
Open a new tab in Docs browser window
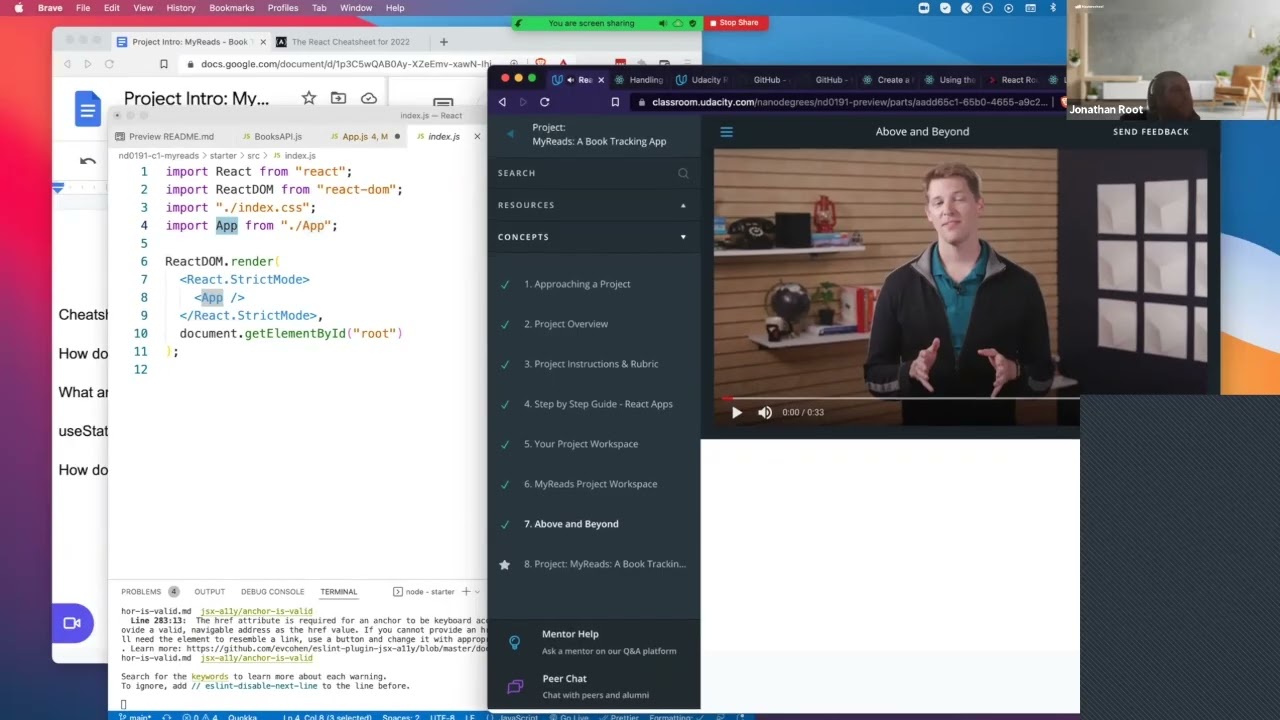(x=444, y=42)
